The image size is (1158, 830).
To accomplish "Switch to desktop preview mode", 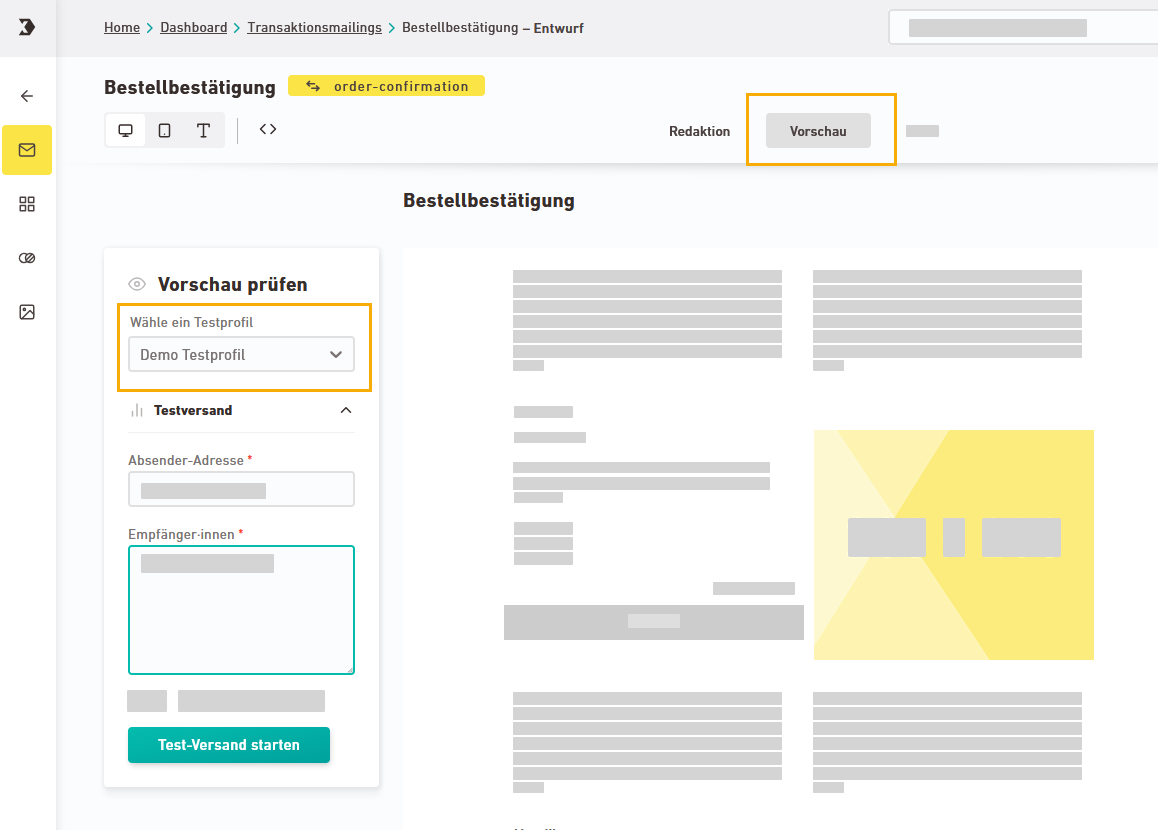I will click(126, 131).
